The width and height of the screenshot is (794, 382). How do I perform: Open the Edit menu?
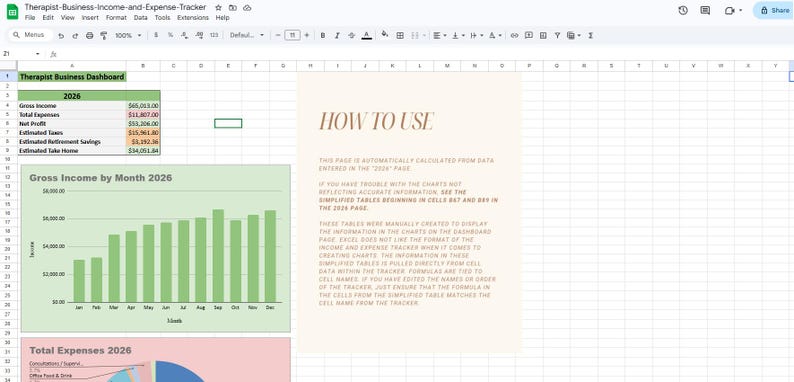[48, 18]
